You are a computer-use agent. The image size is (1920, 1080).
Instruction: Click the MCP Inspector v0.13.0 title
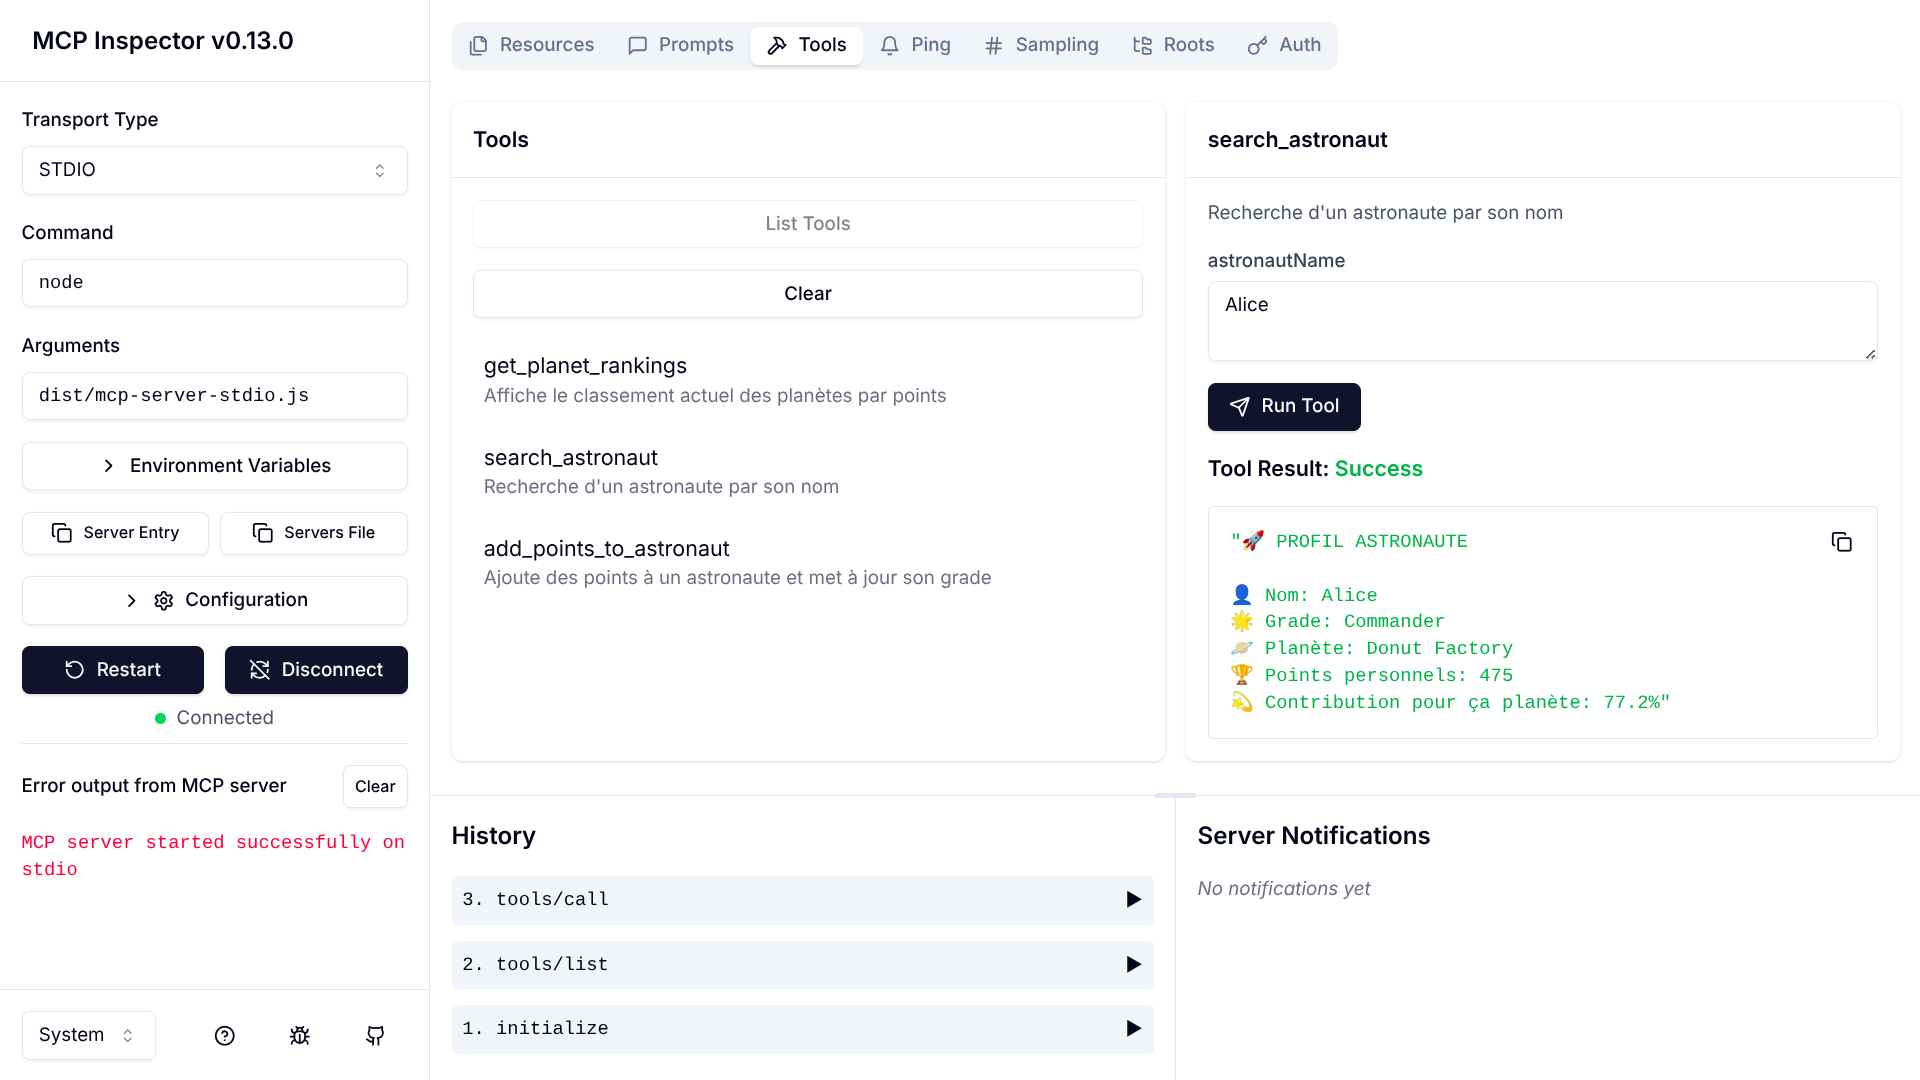point(163,41)
